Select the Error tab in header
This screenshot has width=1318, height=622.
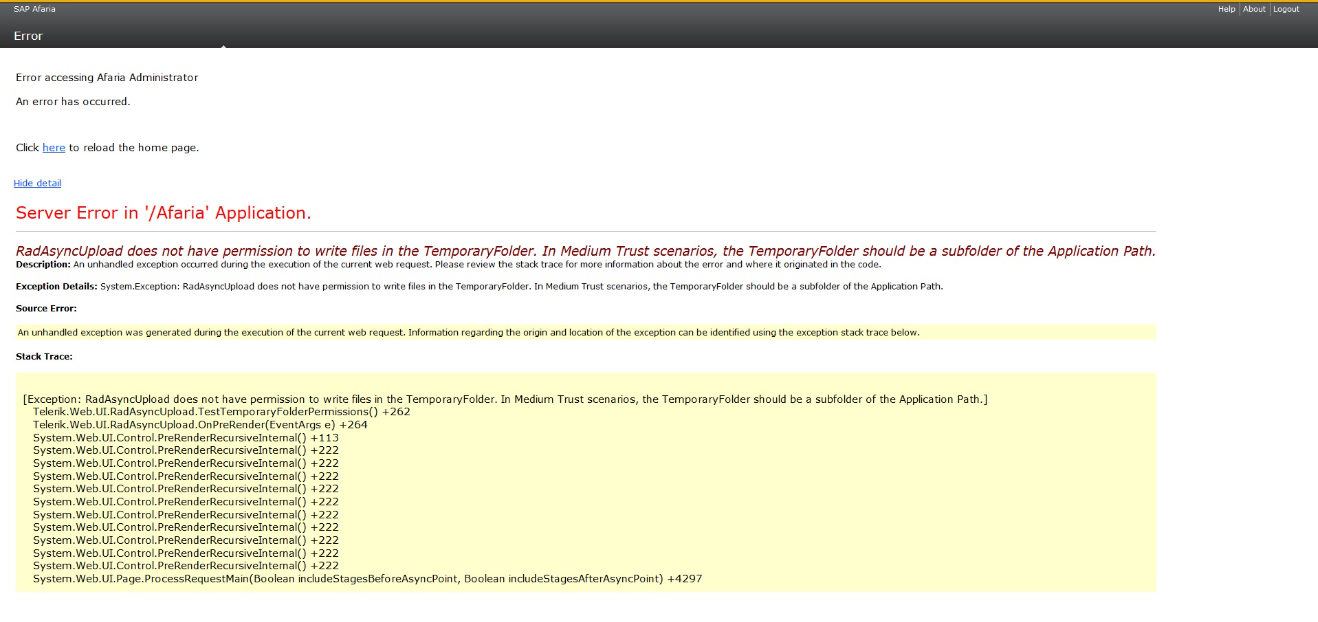(x=28, y=36)
